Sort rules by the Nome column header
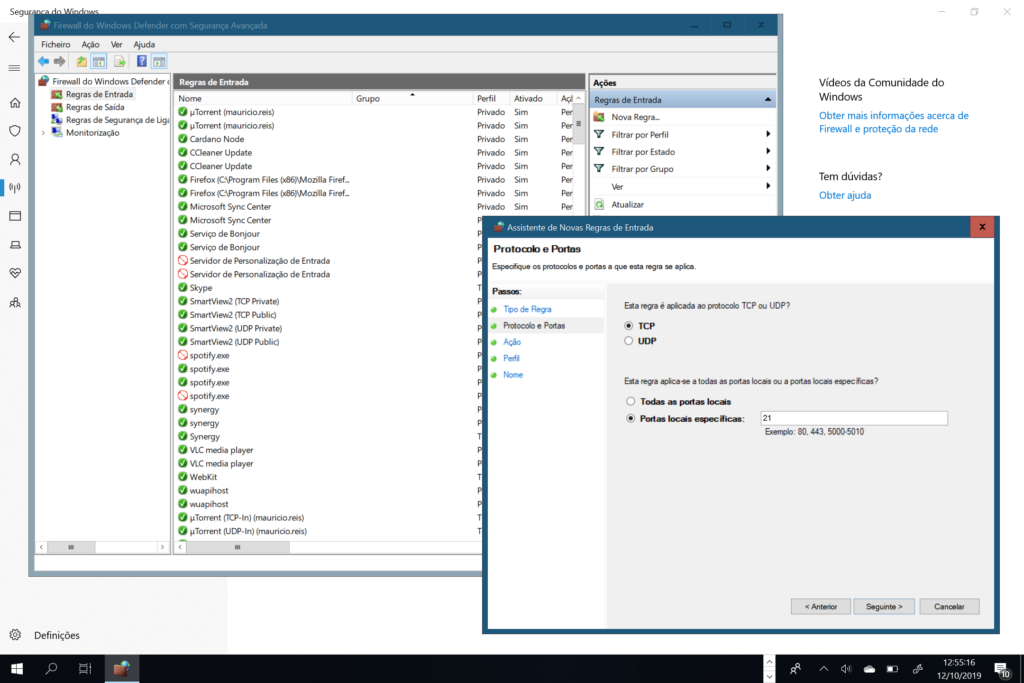The image size is (1024, 683). click(x=263, y=99)
